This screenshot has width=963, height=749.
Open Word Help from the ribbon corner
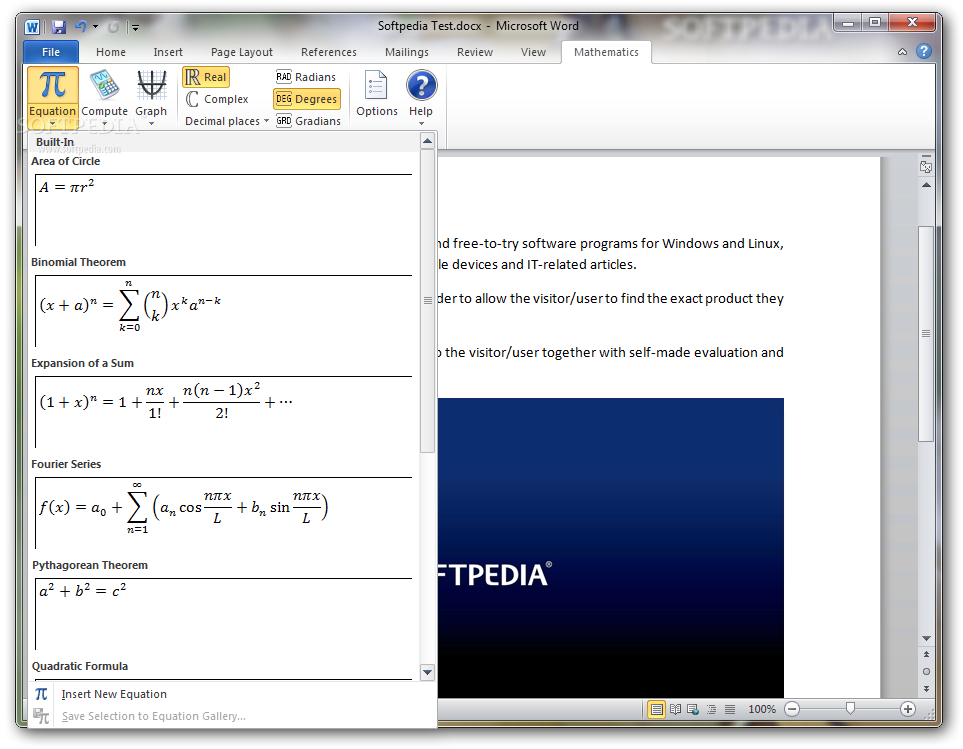coord(924,52)
